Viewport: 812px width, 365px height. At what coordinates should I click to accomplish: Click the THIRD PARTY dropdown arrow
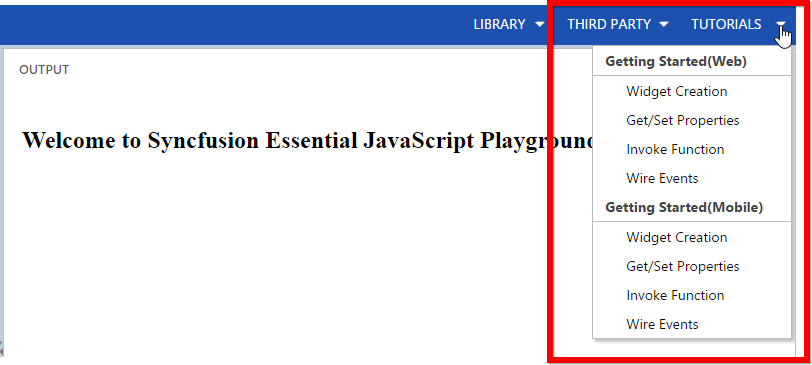coord(663,24)
